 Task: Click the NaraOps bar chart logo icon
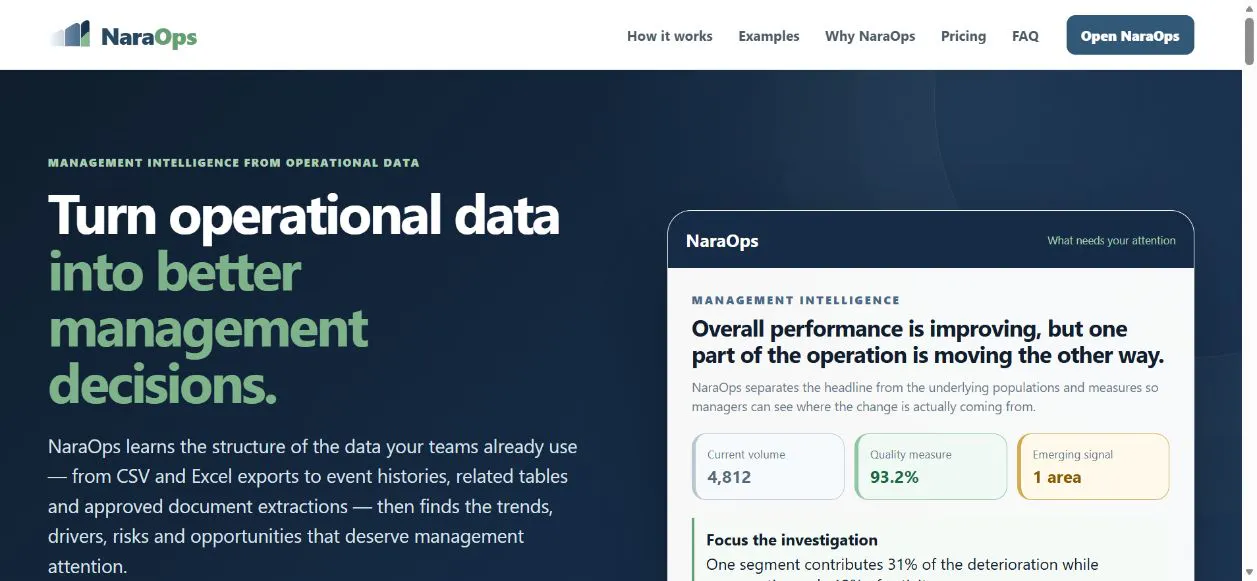(x=71, y=35)
